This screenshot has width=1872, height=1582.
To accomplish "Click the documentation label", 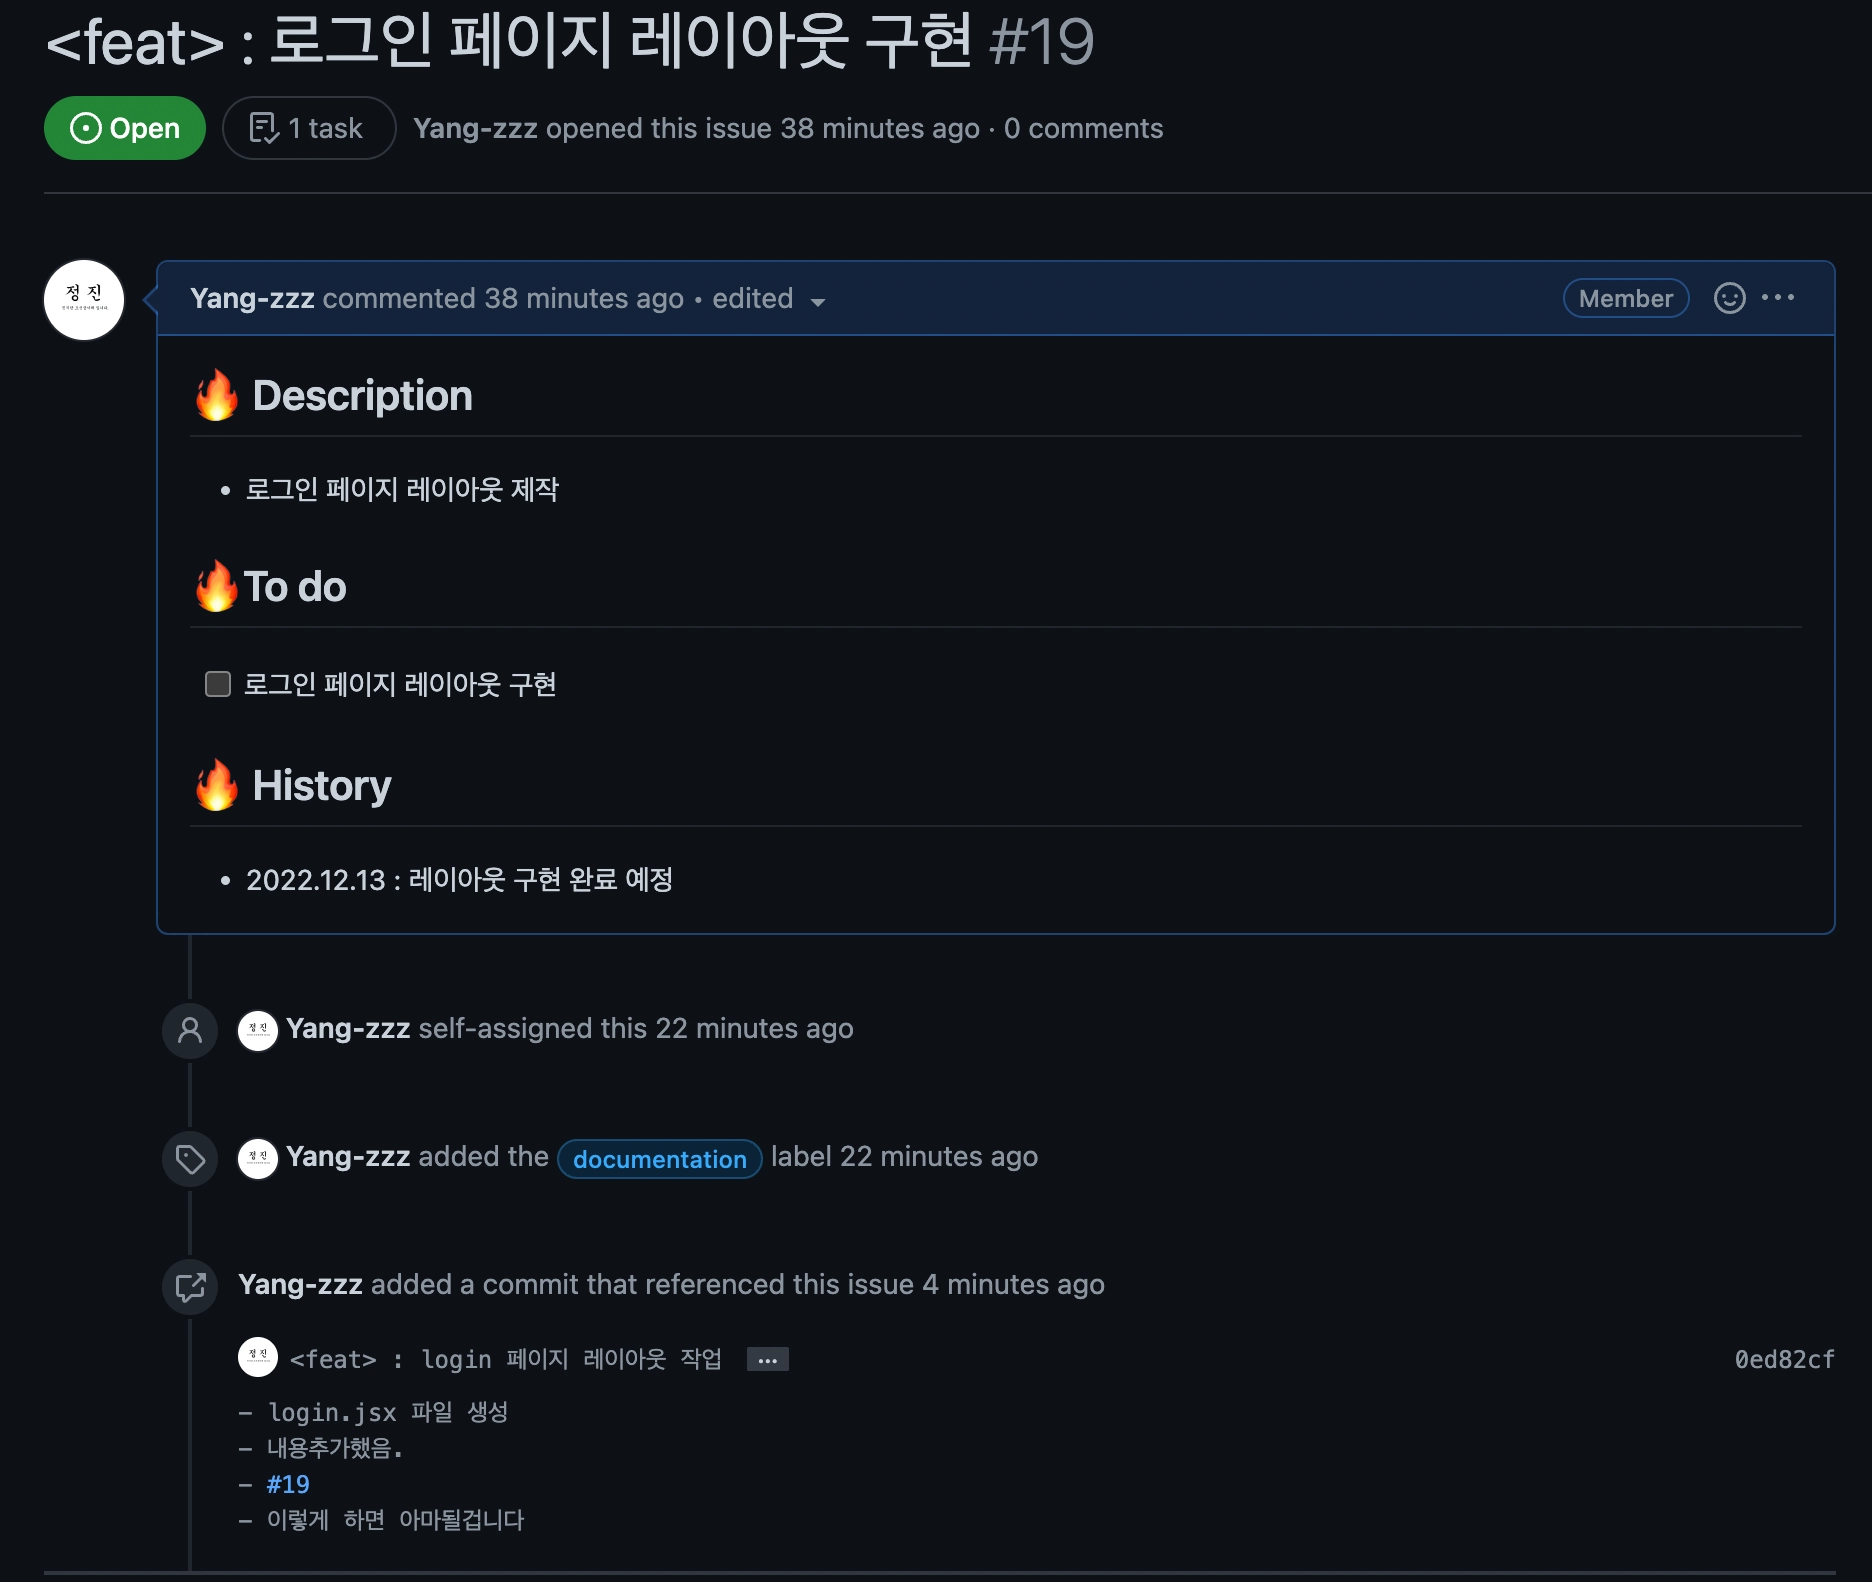I will click(x=659, y=1159).
